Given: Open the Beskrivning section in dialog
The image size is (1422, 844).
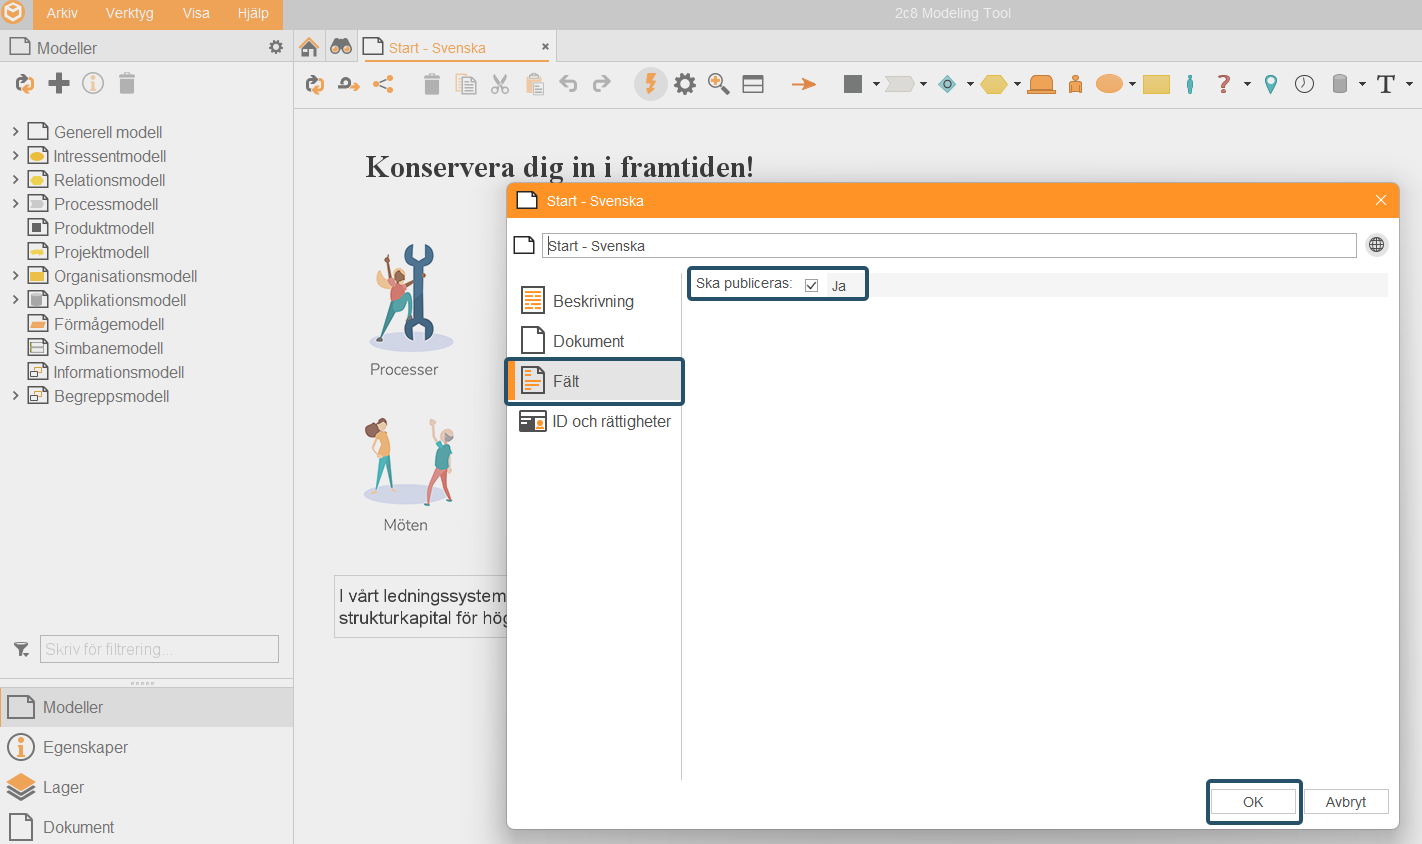Looking at the screenshot, I should (x=595, y=301).
